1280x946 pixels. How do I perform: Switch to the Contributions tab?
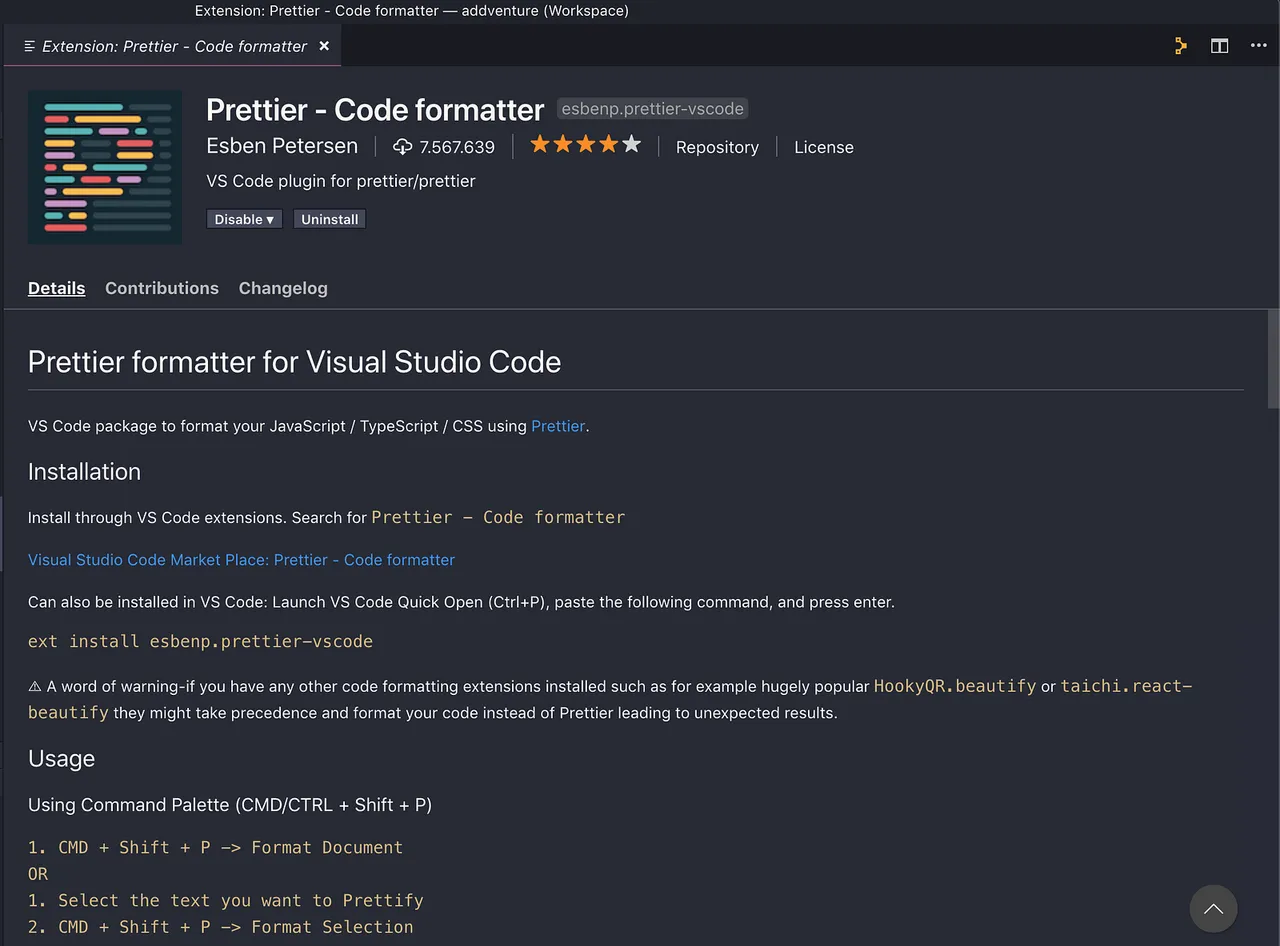click(x=162, y=288)
